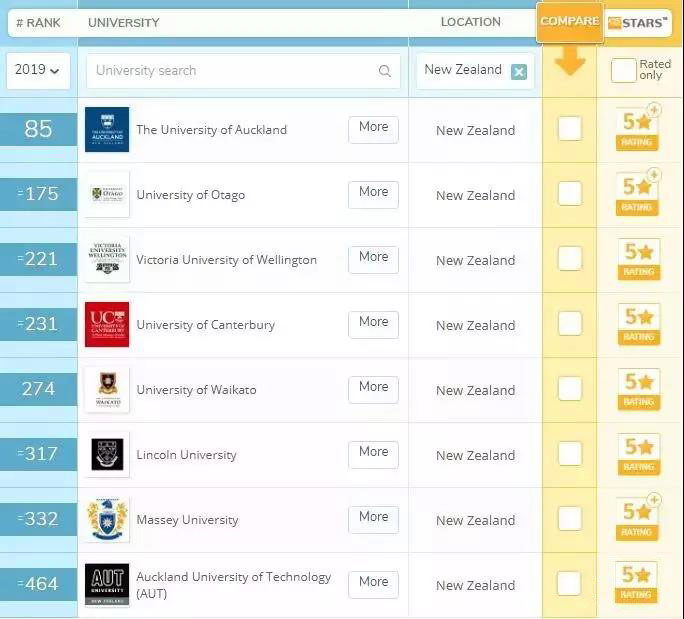
Task: Sort by the # RANK column header
Action: pyautogui.click(x=38, y=23)
